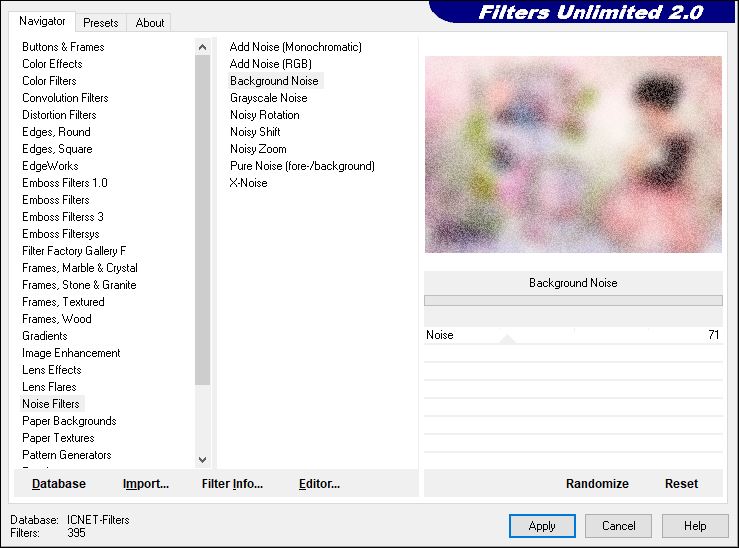Select Edges, Round category

(57, 131)
